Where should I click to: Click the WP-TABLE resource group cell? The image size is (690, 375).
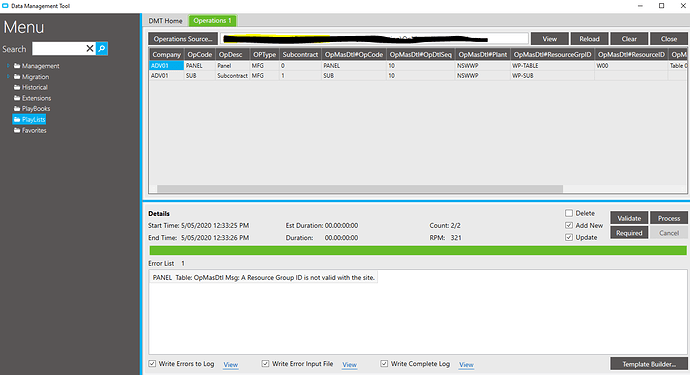pos(552,66)
